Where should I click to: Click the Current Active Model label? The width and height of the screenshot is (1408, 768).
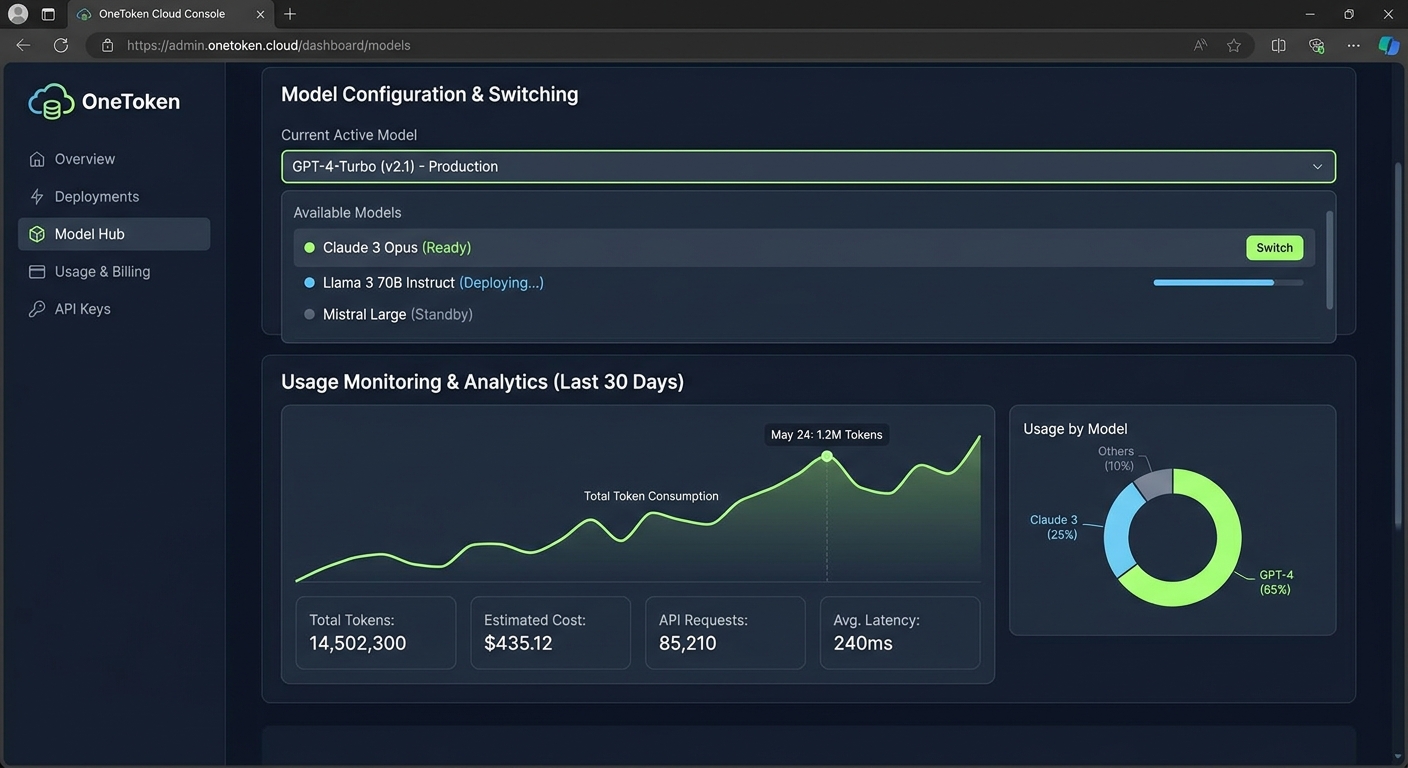coord(349,135)
